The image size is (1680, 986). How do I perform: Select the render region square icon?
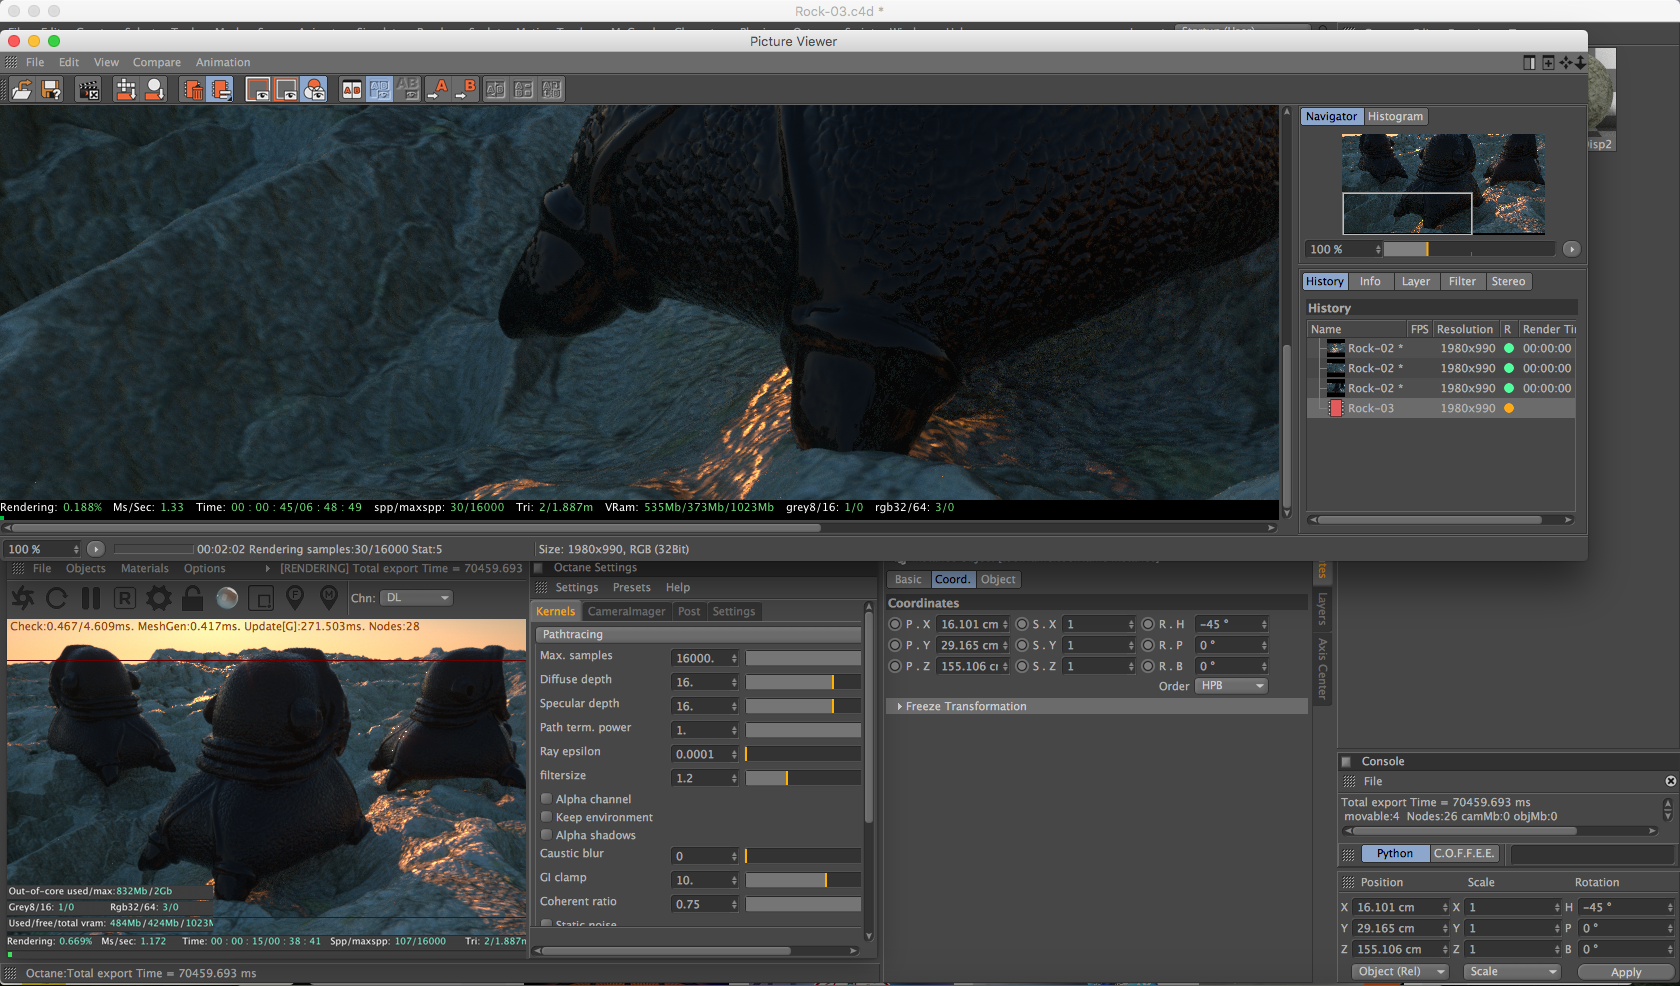(x=261, y=598)
